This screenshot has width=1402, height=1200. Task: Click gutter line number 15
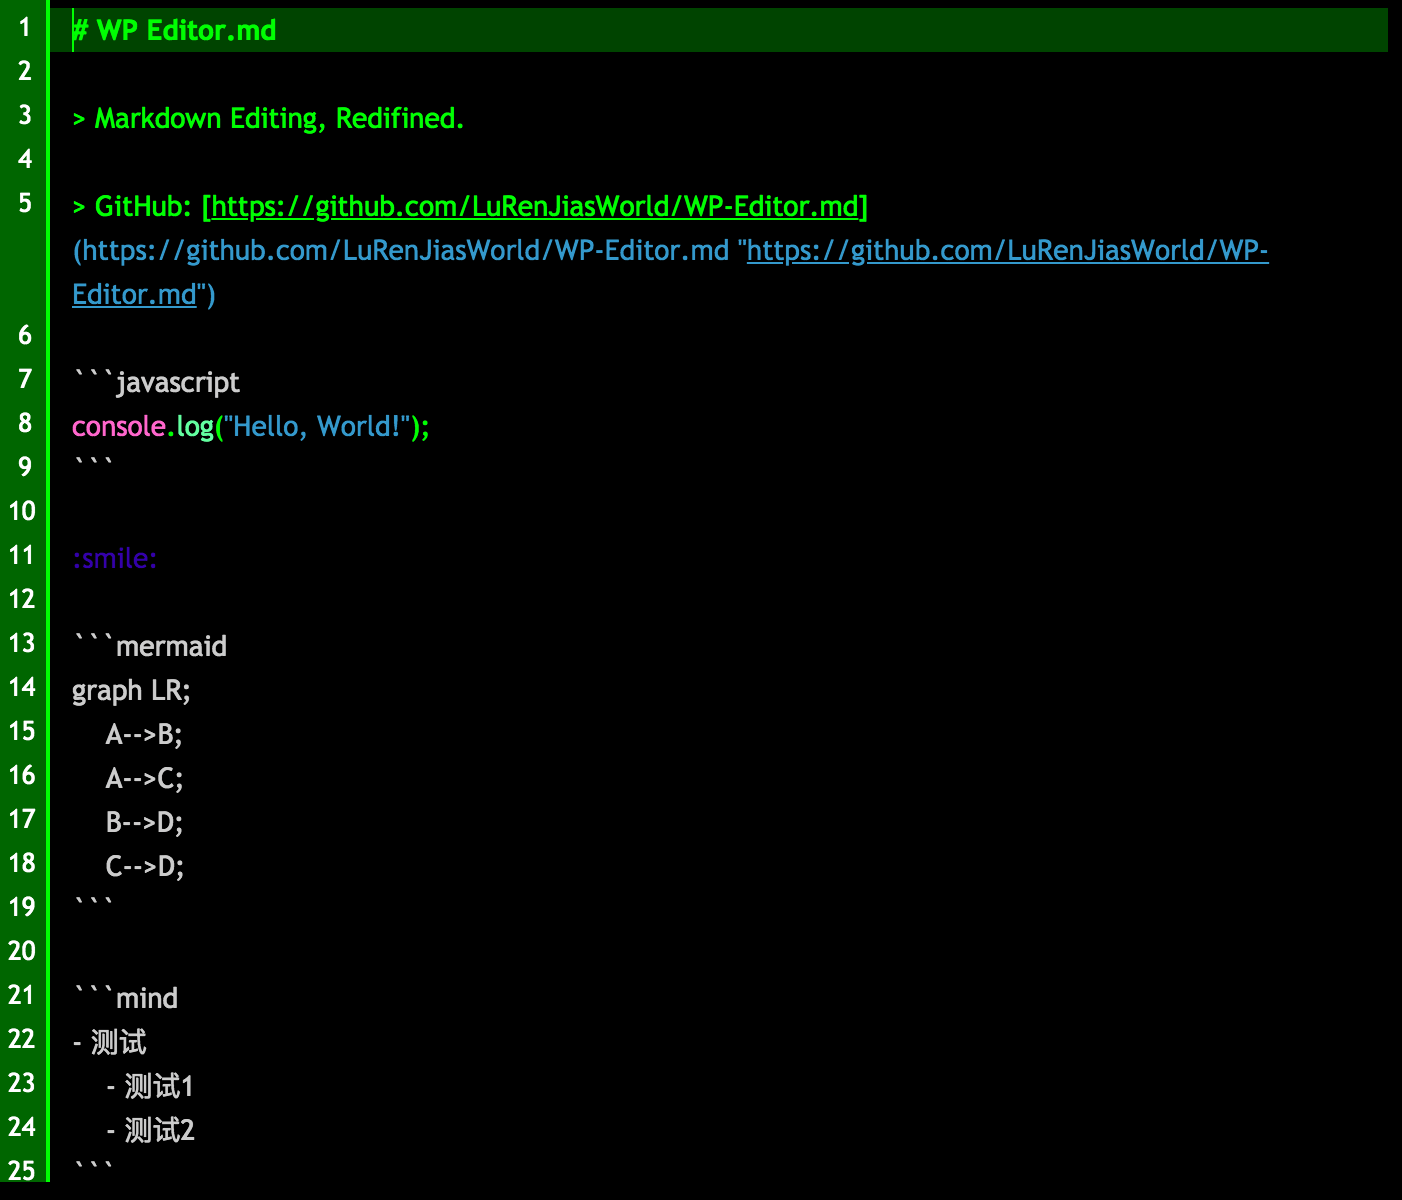point(22,730)
